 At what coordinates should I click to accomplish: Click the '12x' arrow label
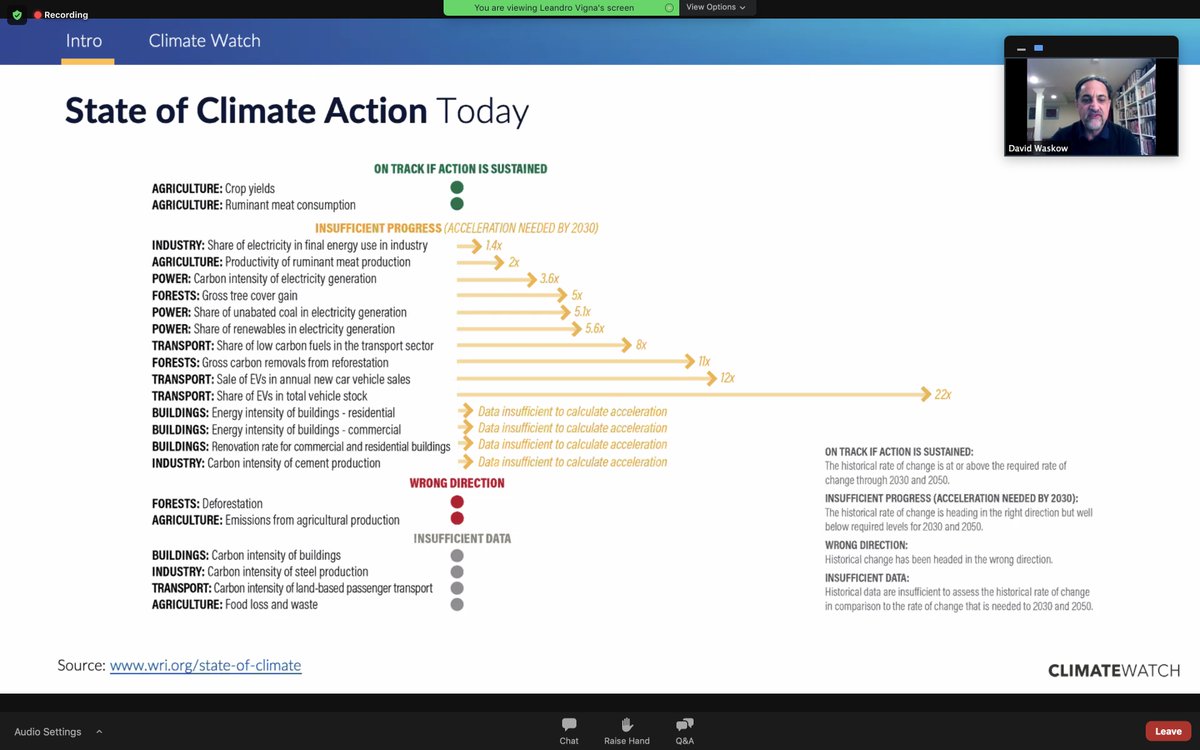pos(727,378)
